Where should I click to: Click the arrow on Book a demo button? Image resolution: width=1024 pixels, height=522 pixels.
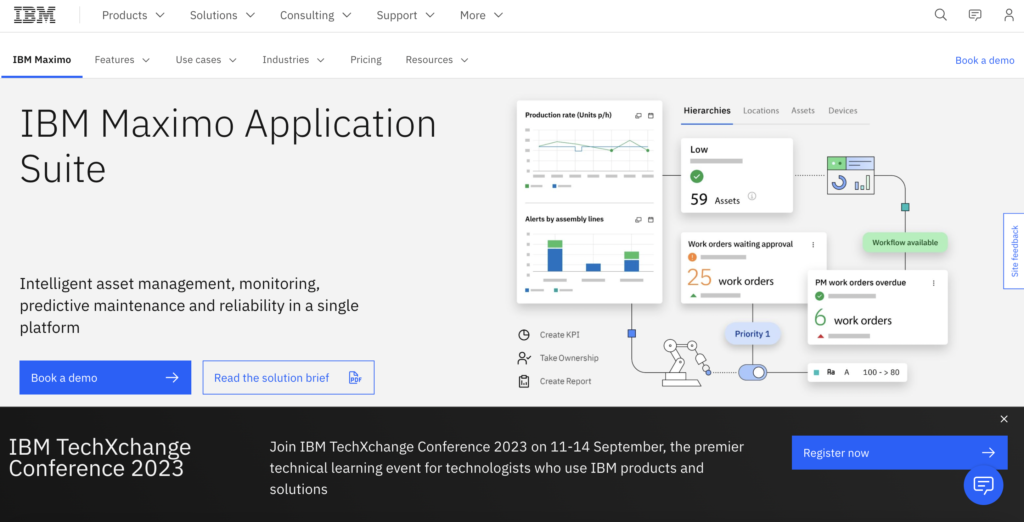tap(172, 378)
